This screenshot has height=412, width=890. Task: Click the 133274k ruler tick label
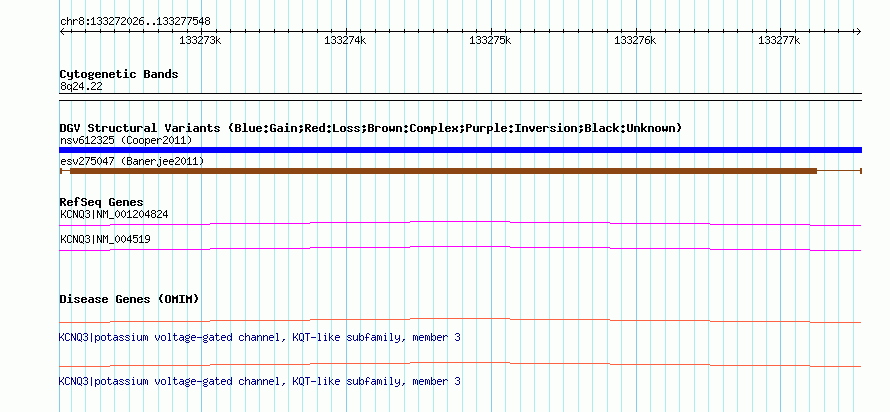[x=345, y=40]
